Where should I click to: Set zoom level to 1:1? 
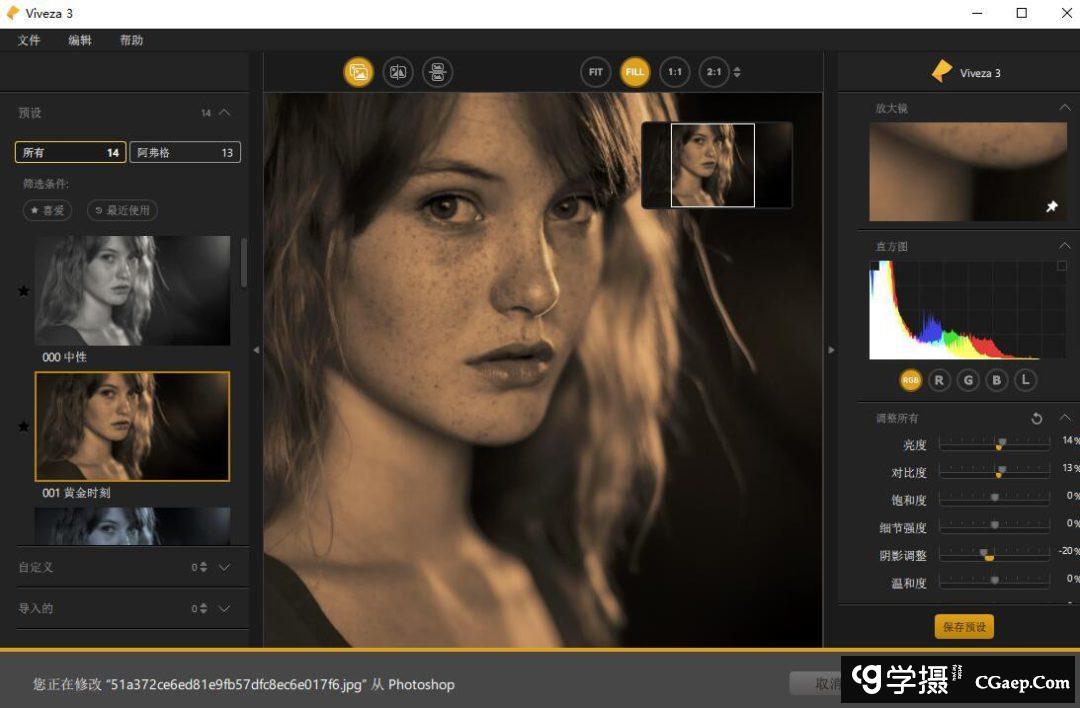pos(675,72)
